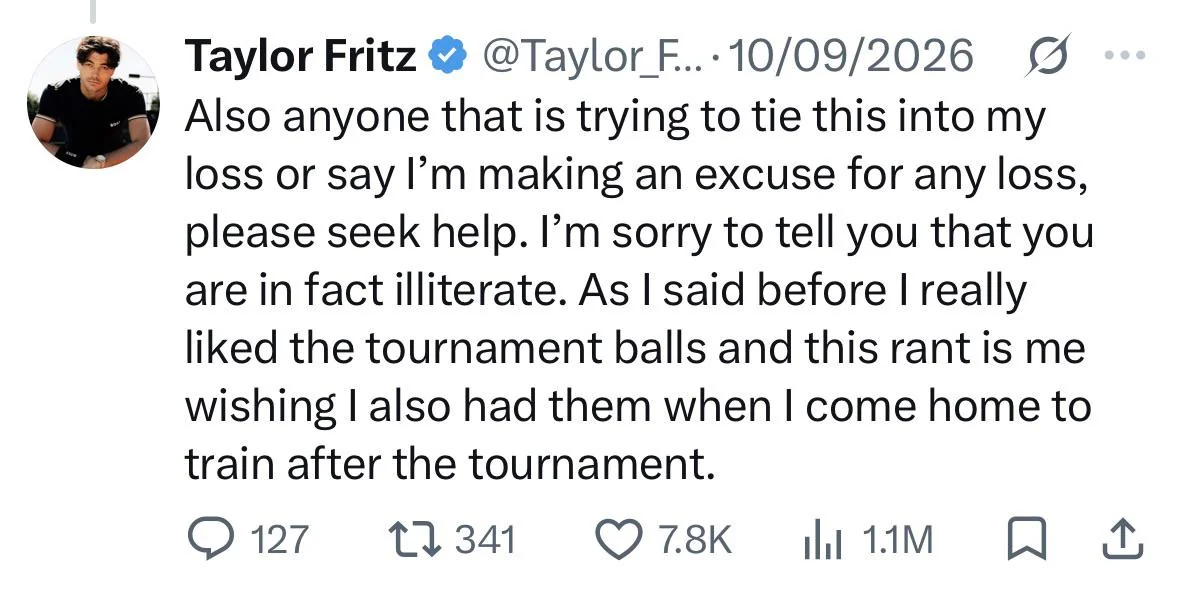Bookmark this post
Image resolution: width=1179 pixels, height=595 pixels.
(x=1027, y=539)
